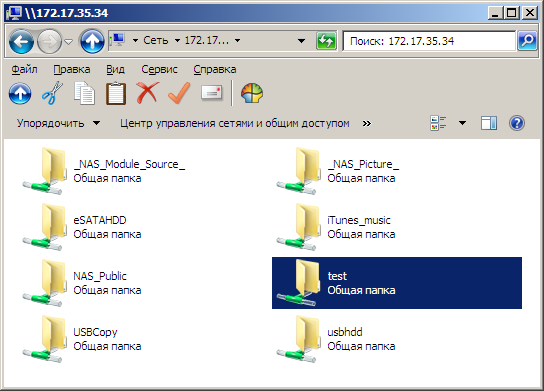Image resolution: width=544 pixels, height=391 pixels.
Task: Open the Справка menu
Action: (215, 69)
